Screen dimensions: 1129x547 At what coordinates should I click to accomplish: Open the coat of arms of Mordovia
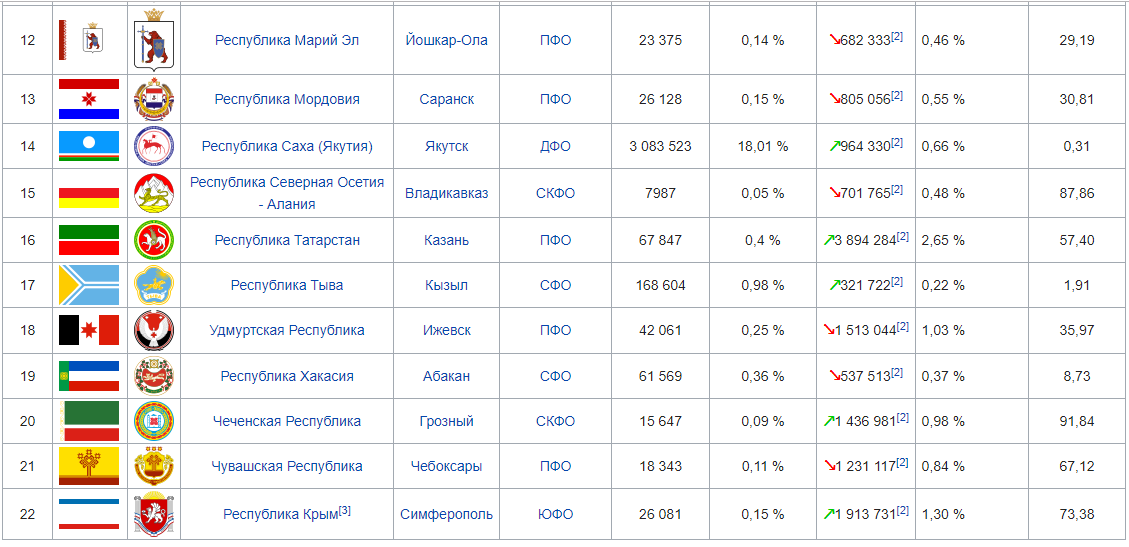(x=154, y=99)
